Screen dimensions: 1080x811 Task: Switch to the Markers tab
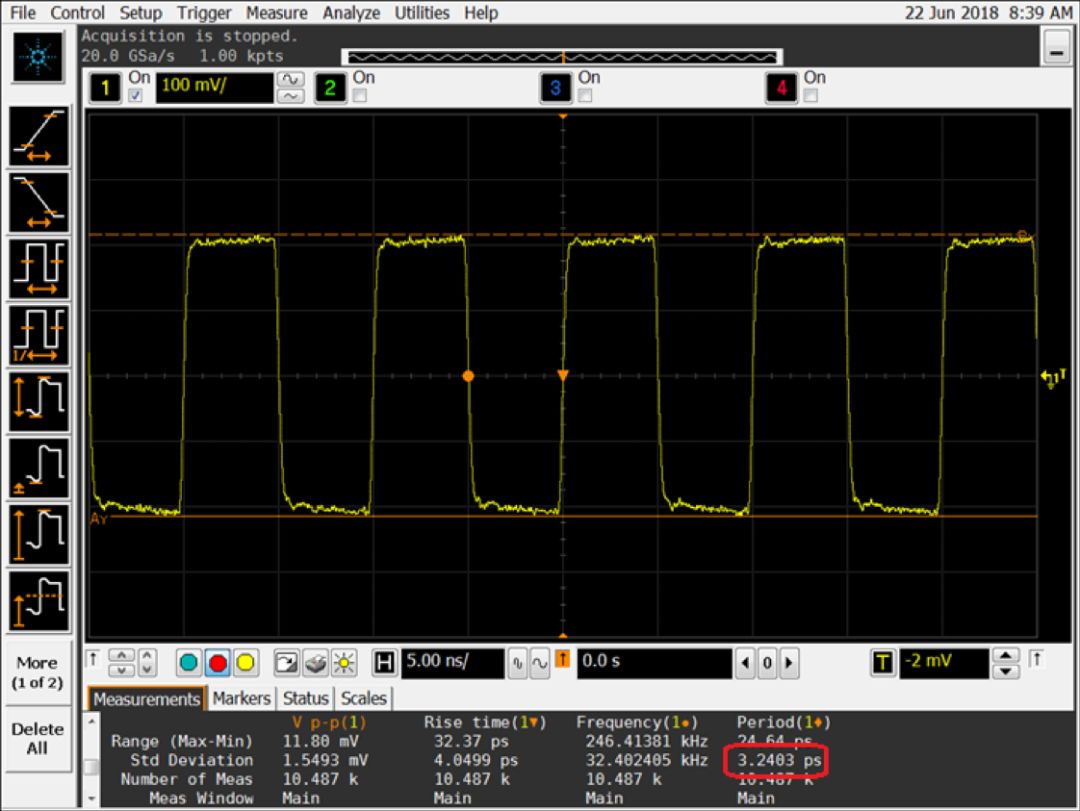[242, 698]
